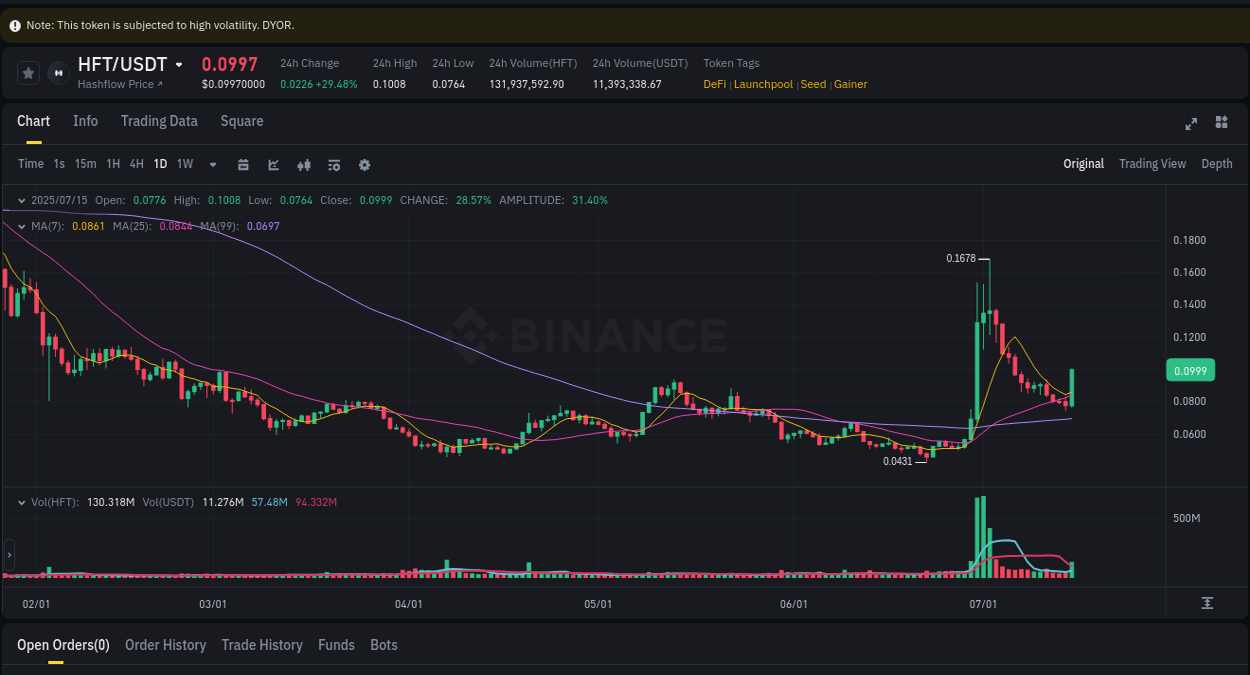Toggle the favorite star for HFT/USDT
Viewport: 1250px width, 675px height.
pyautogui.click(x=28, y=72)
